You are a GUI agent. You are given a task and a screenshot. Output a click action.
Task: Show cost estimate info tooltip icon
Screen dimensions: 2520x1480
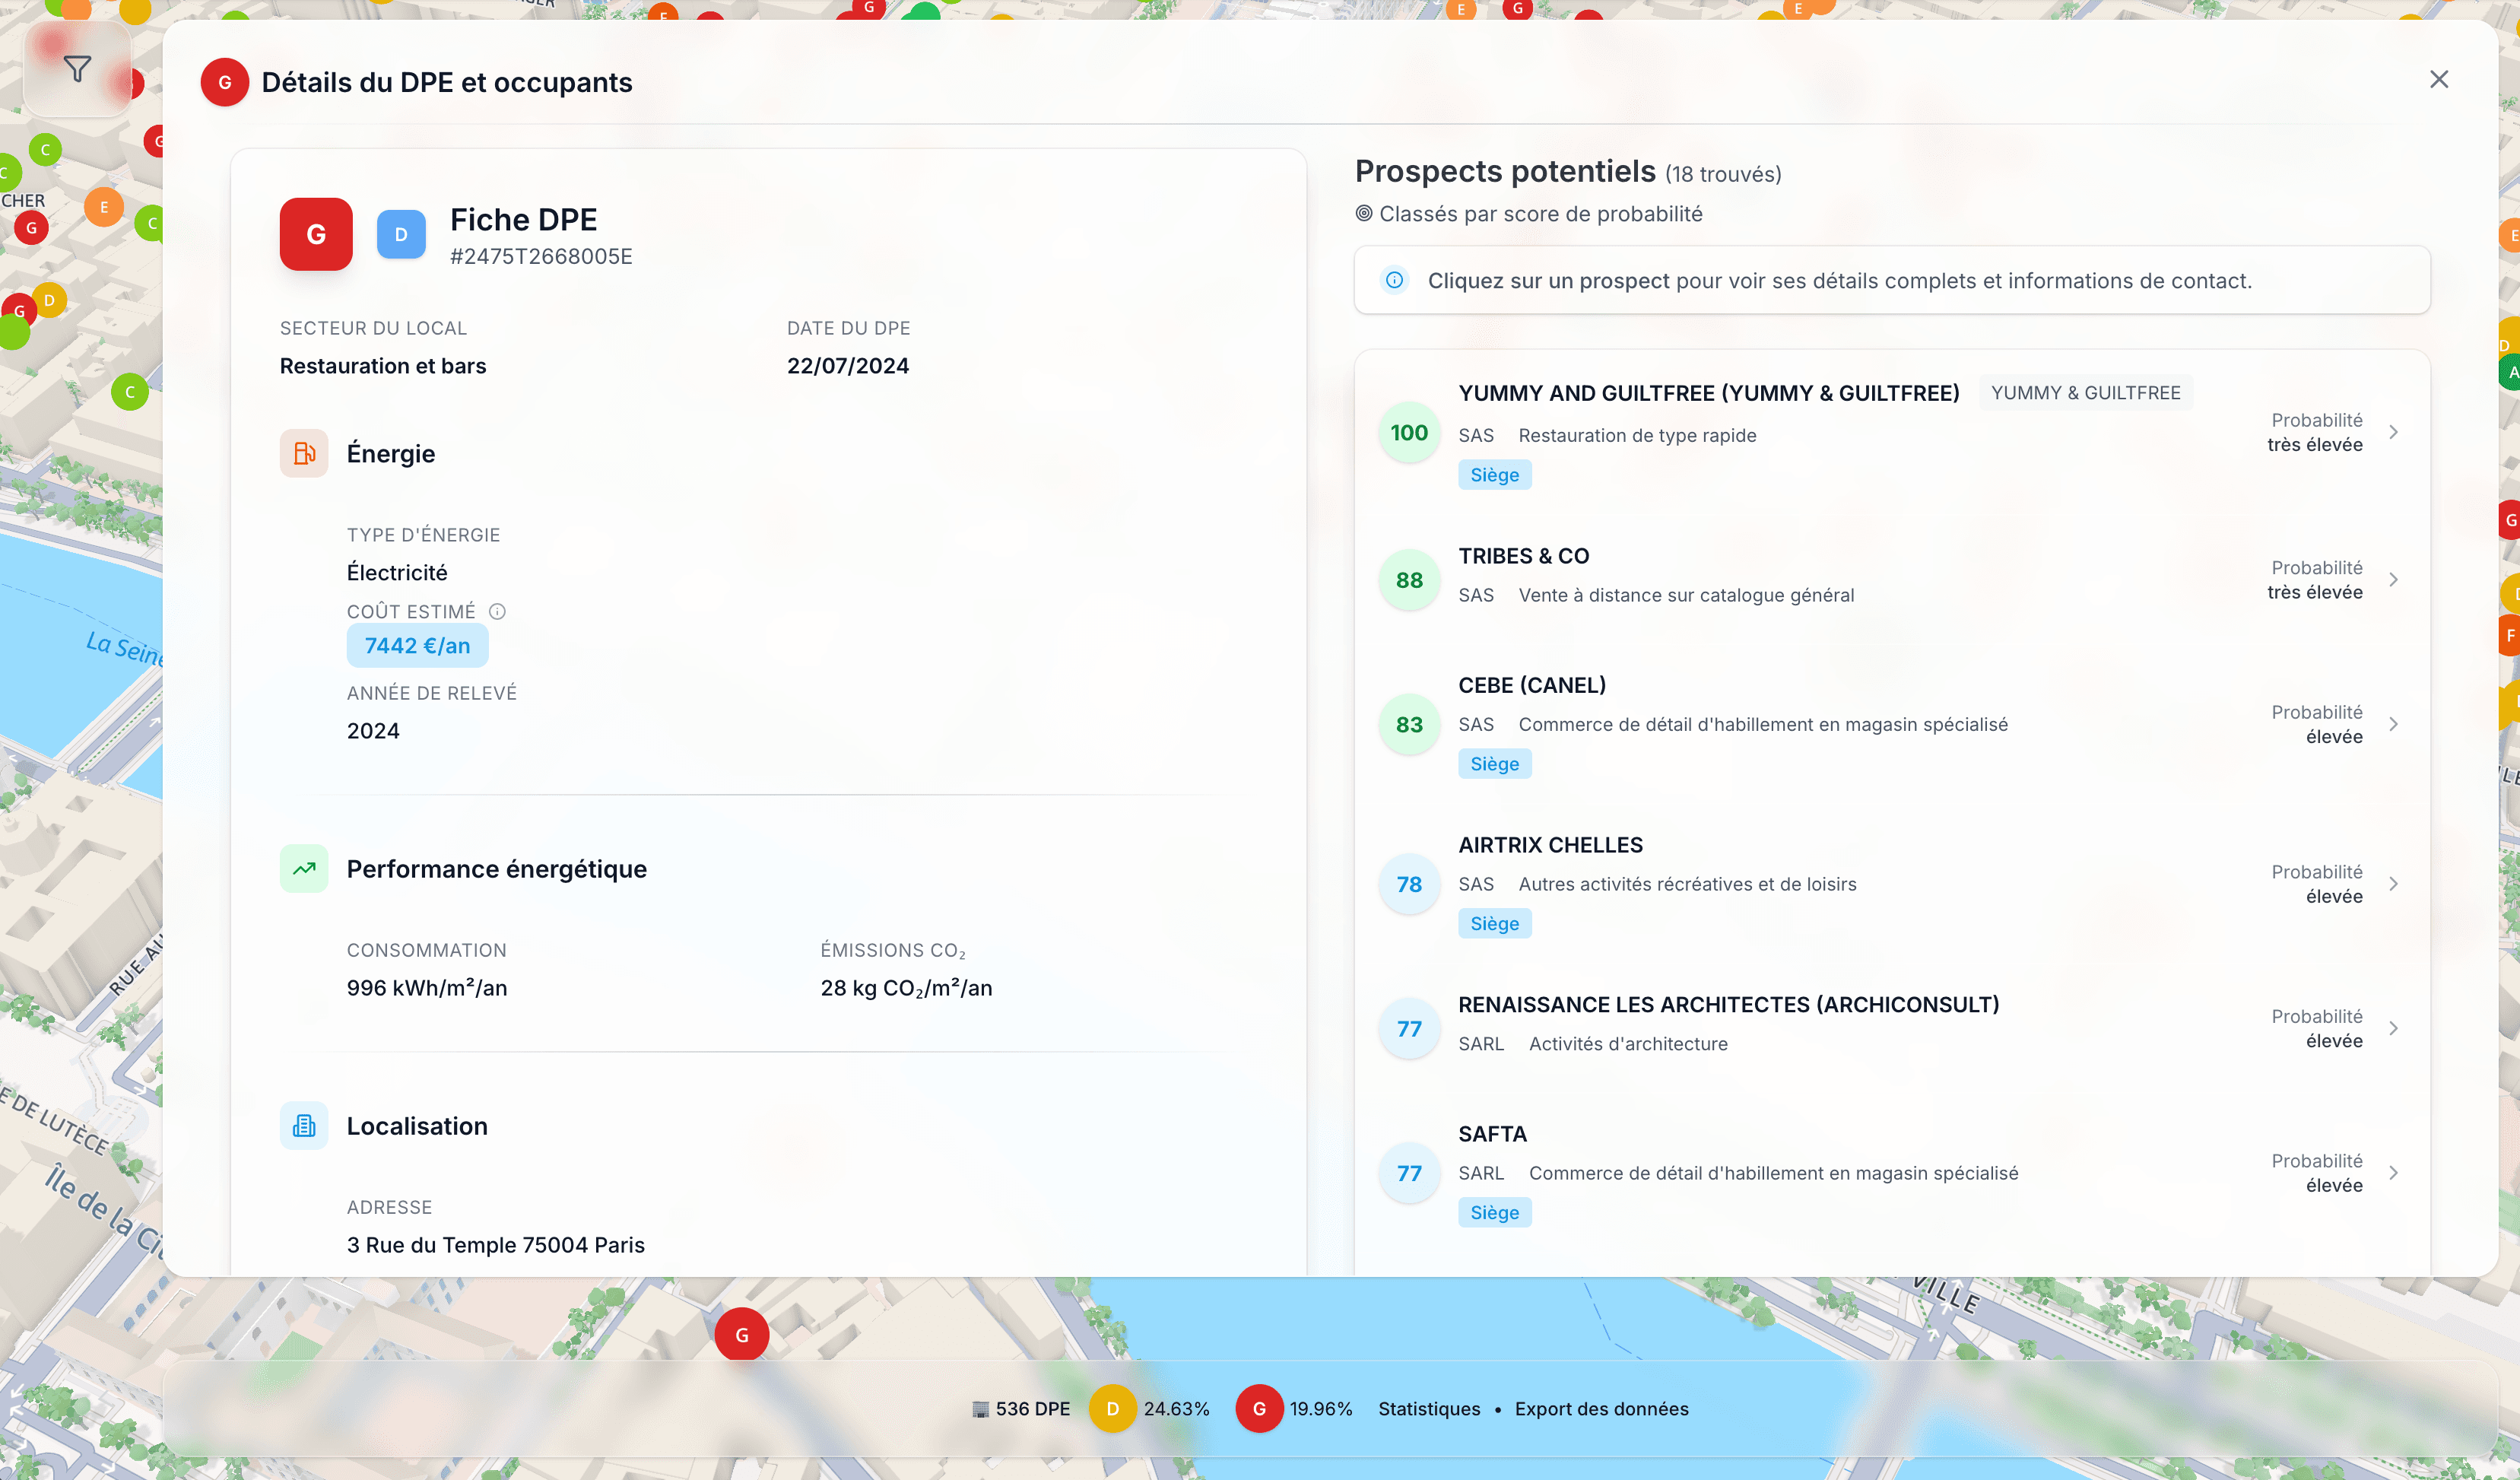tap(497, 611)
